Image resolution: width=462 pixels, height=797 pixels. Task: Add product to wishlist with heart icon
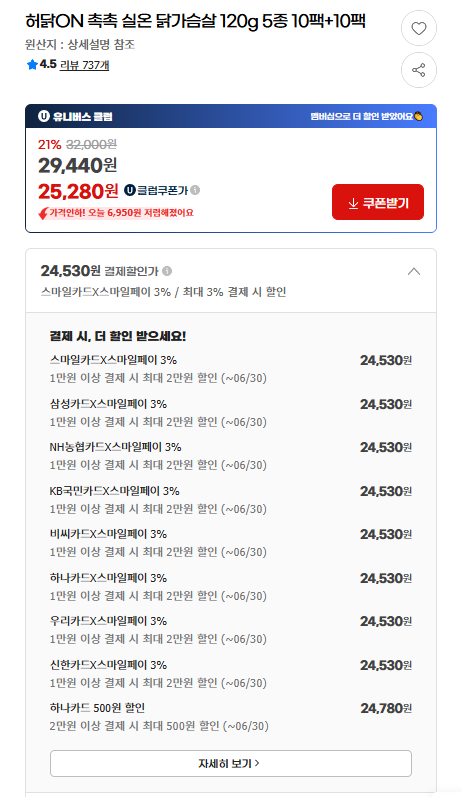pos(419,28)
